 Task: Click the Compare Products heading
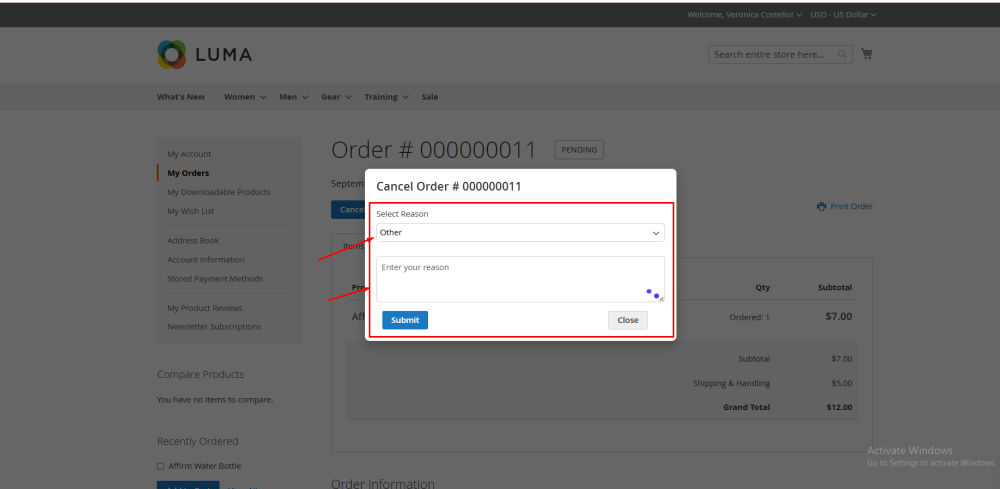click(200, 374)
